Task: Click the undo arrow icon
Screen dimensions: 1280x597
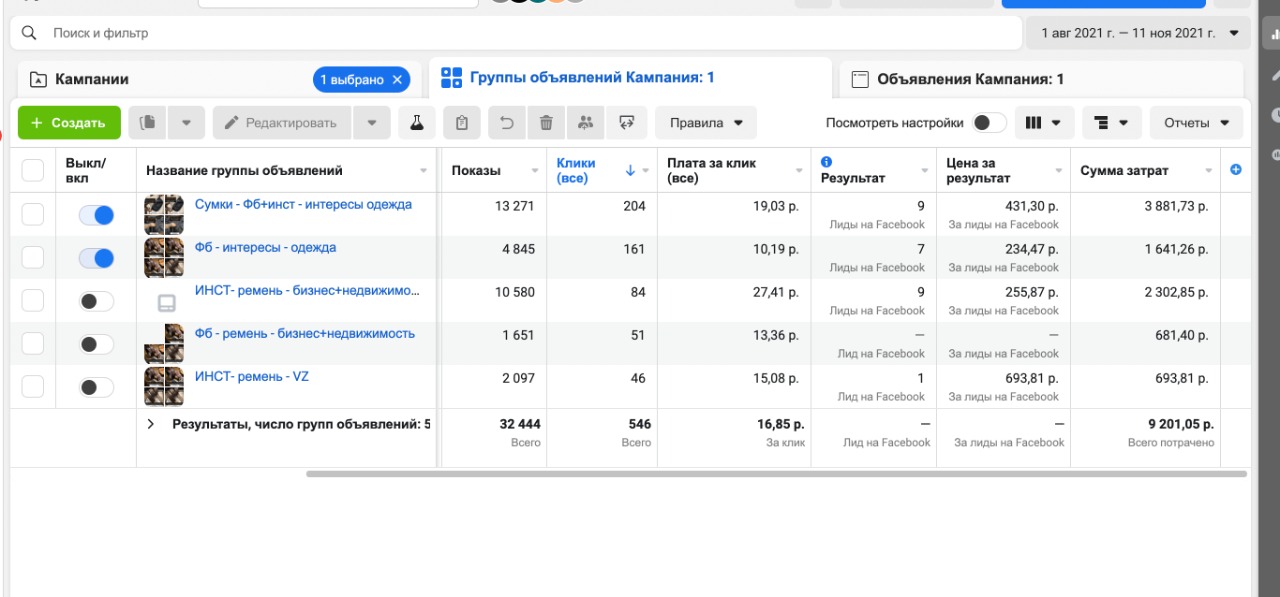Action: [507, 123]
